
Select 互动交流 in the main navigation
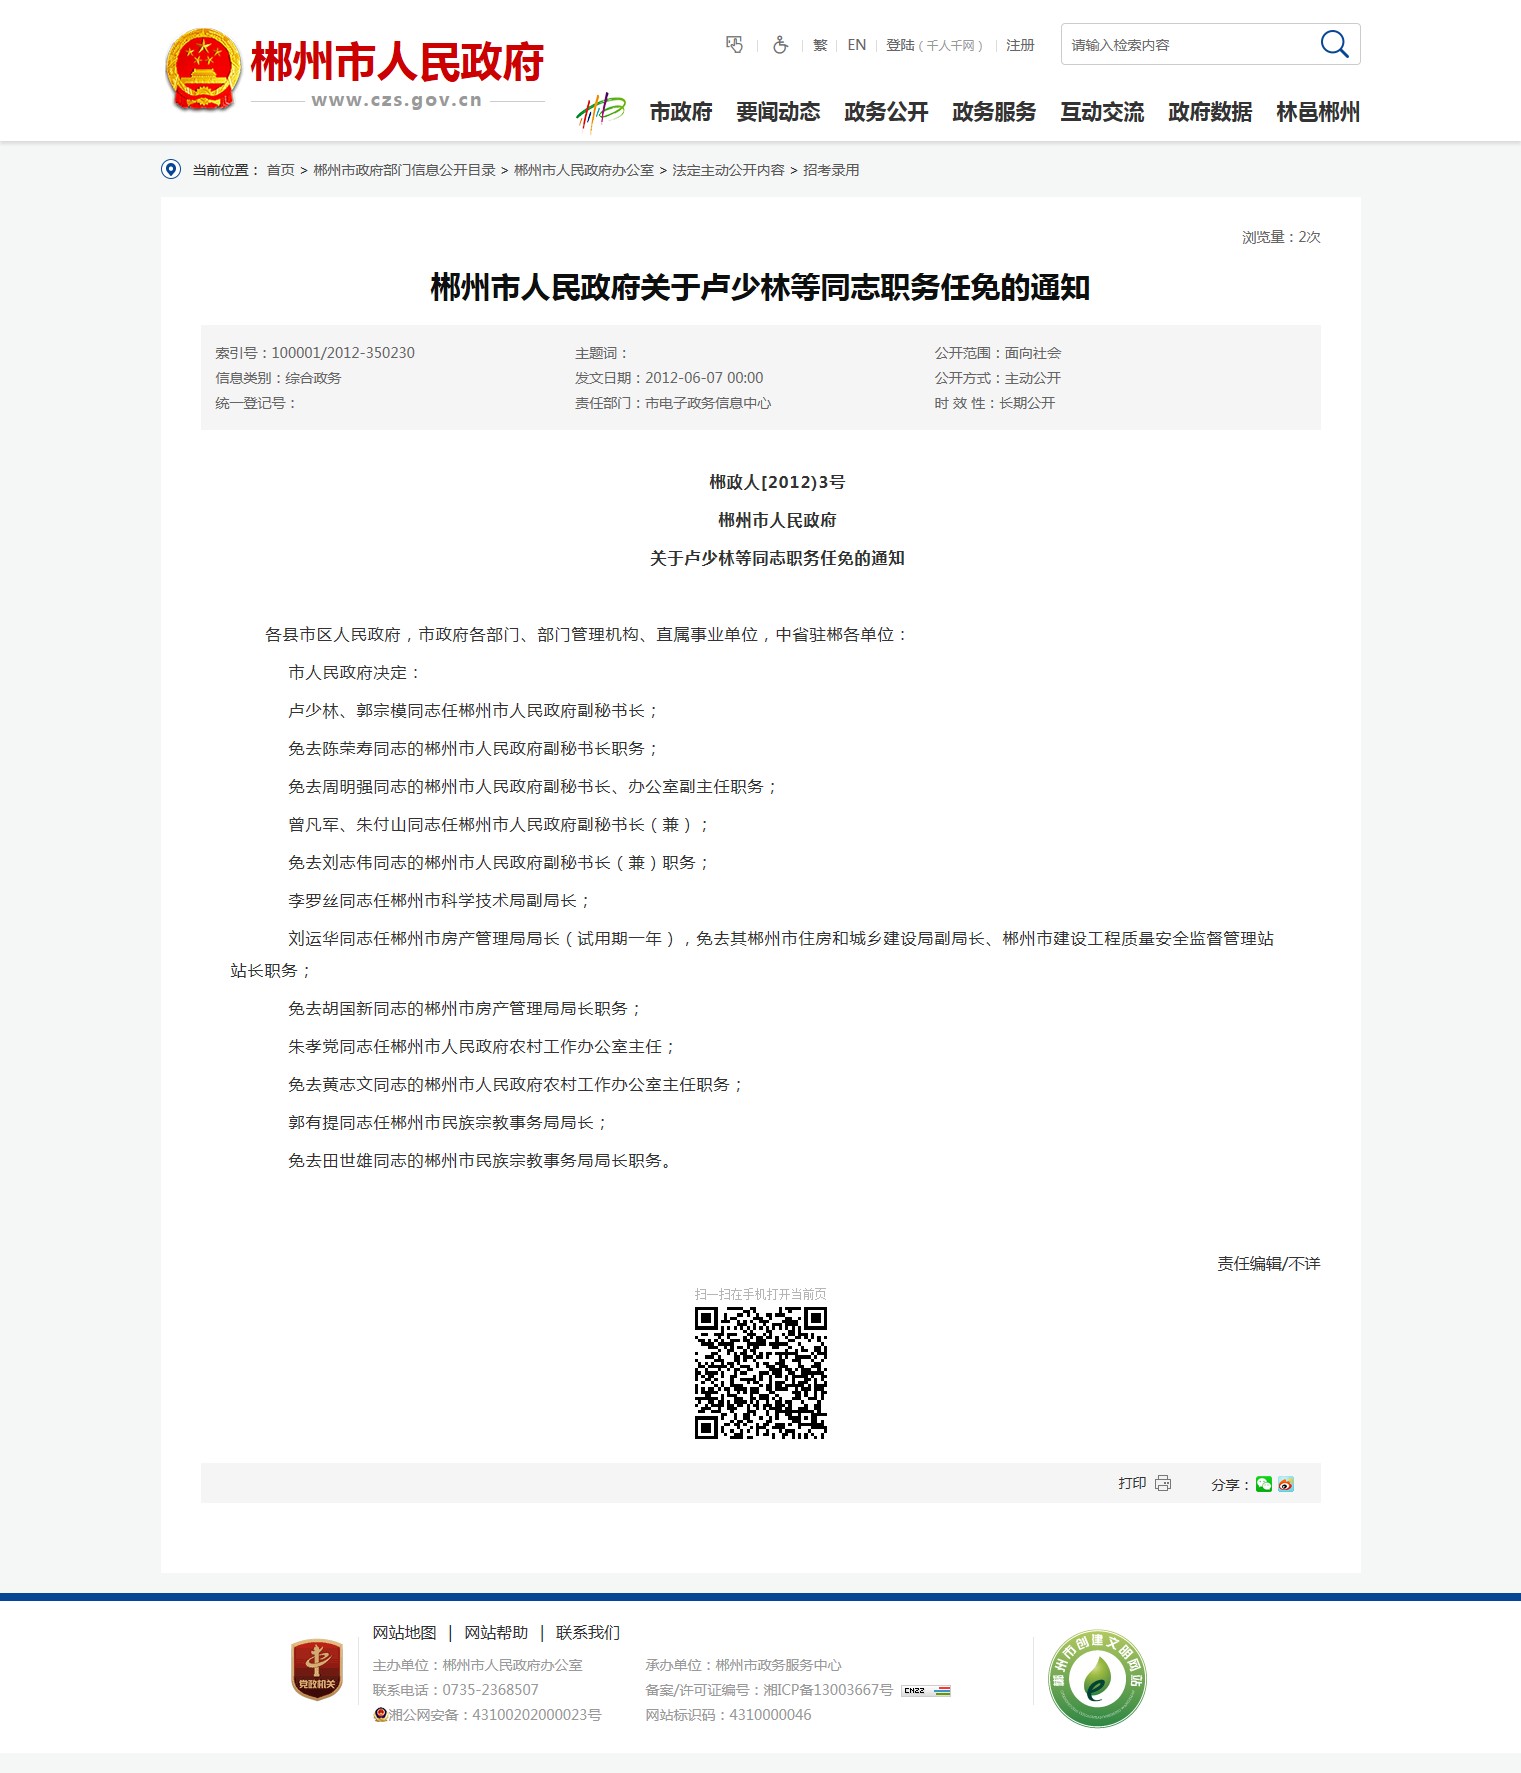pyautogui.click(x=1102, y=112)
